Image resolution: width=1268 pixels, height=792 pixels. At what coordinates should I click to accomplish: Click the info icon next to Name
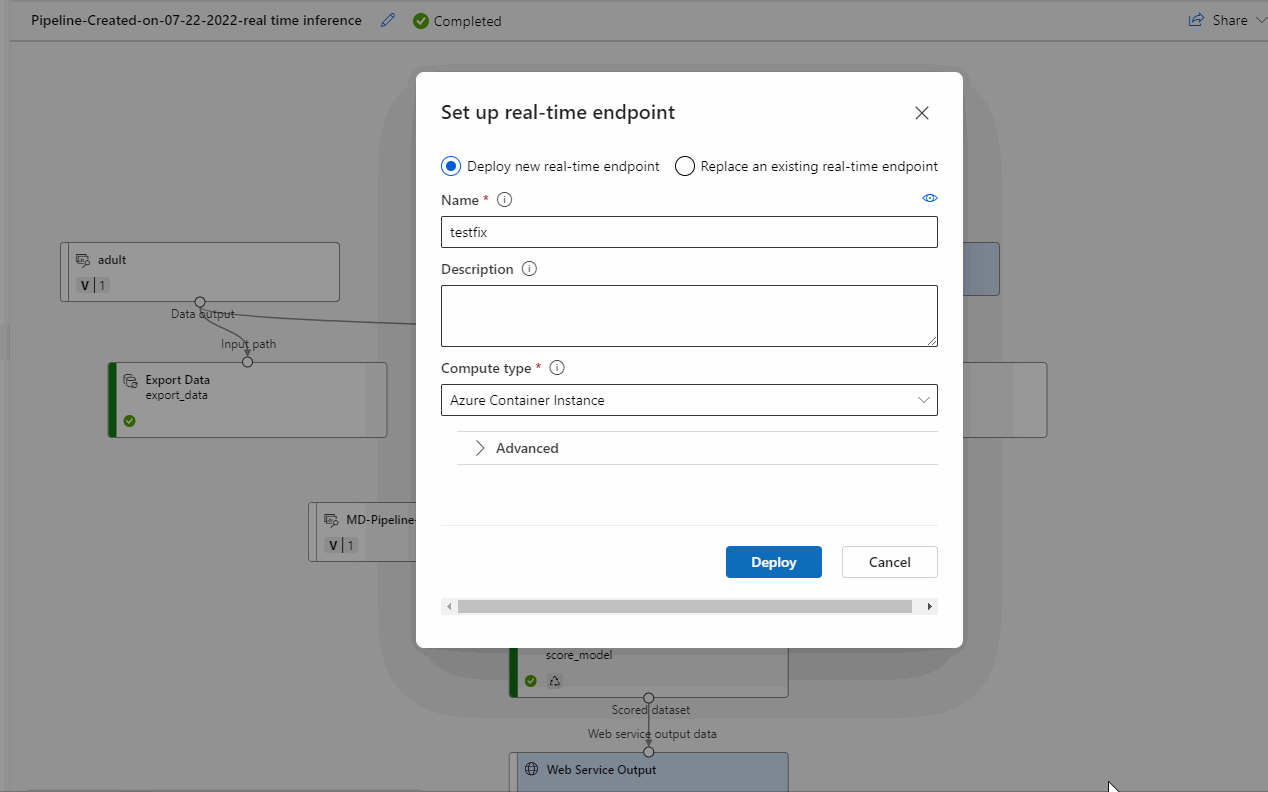(x=504, y=199)
